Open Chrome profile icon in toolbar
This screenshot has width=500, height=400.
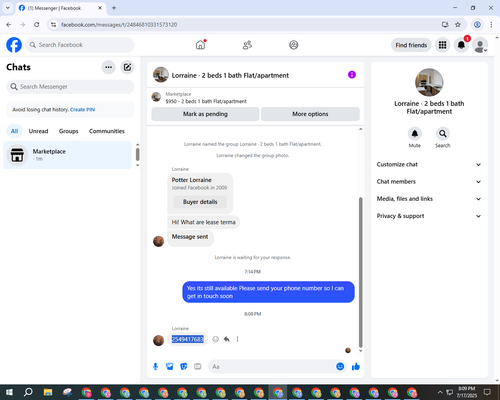[x=477, y=25]
